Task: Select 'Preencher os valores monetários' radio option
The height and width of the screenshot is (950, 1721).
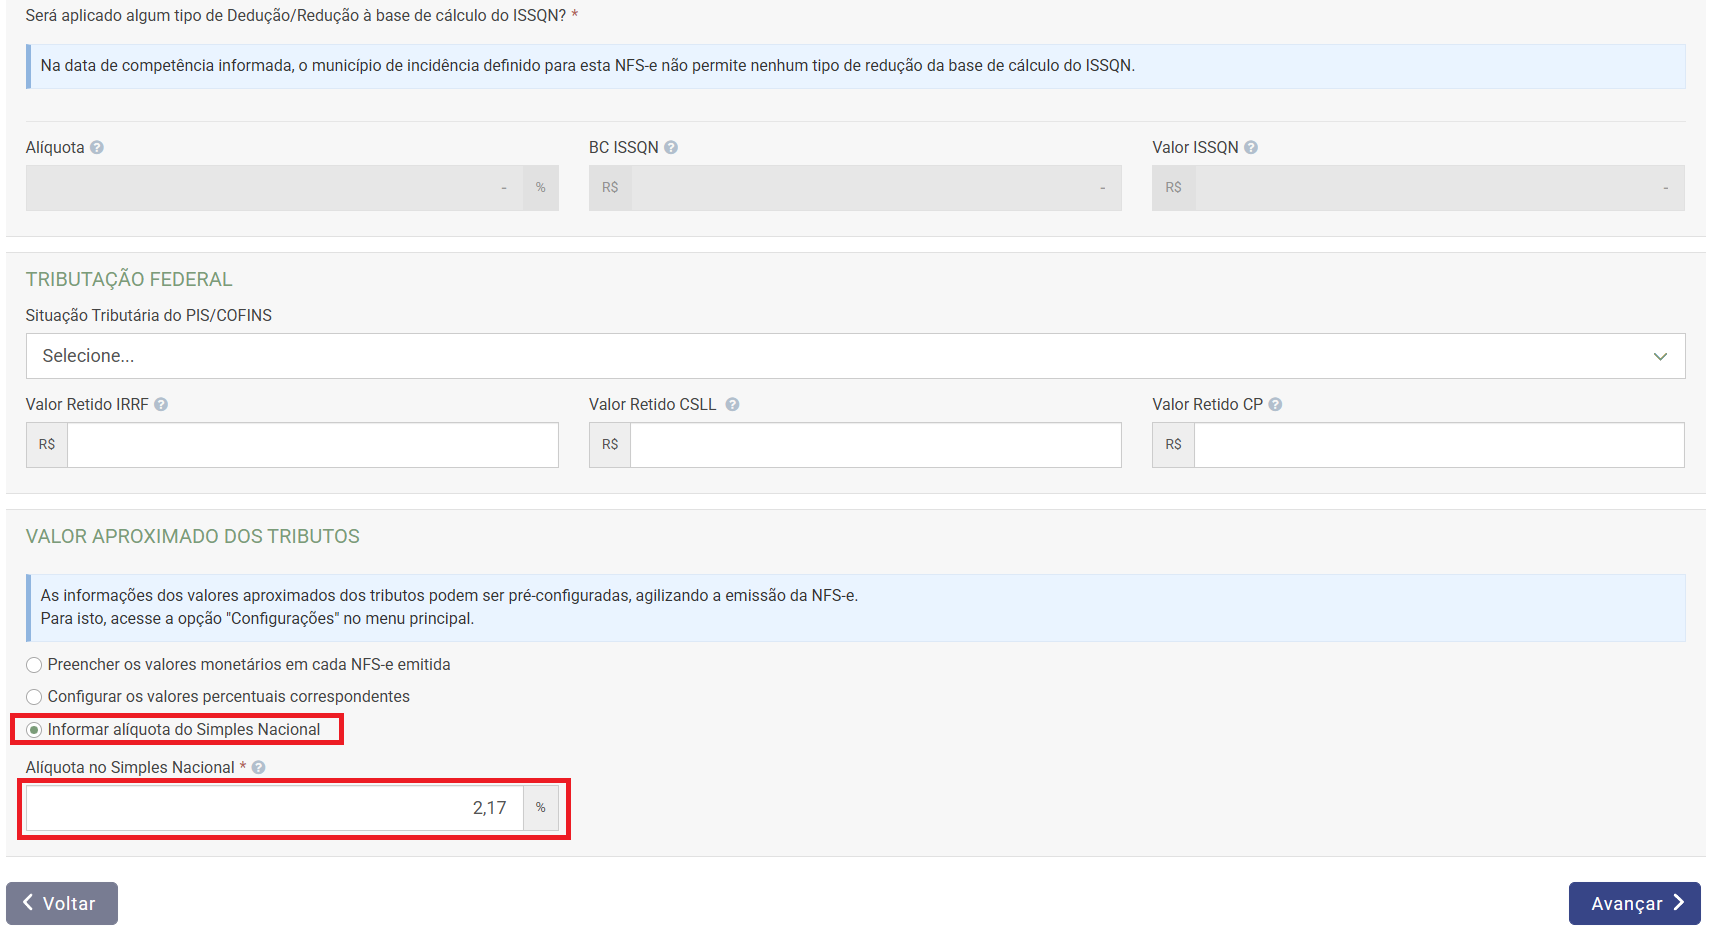Action: 34,665
